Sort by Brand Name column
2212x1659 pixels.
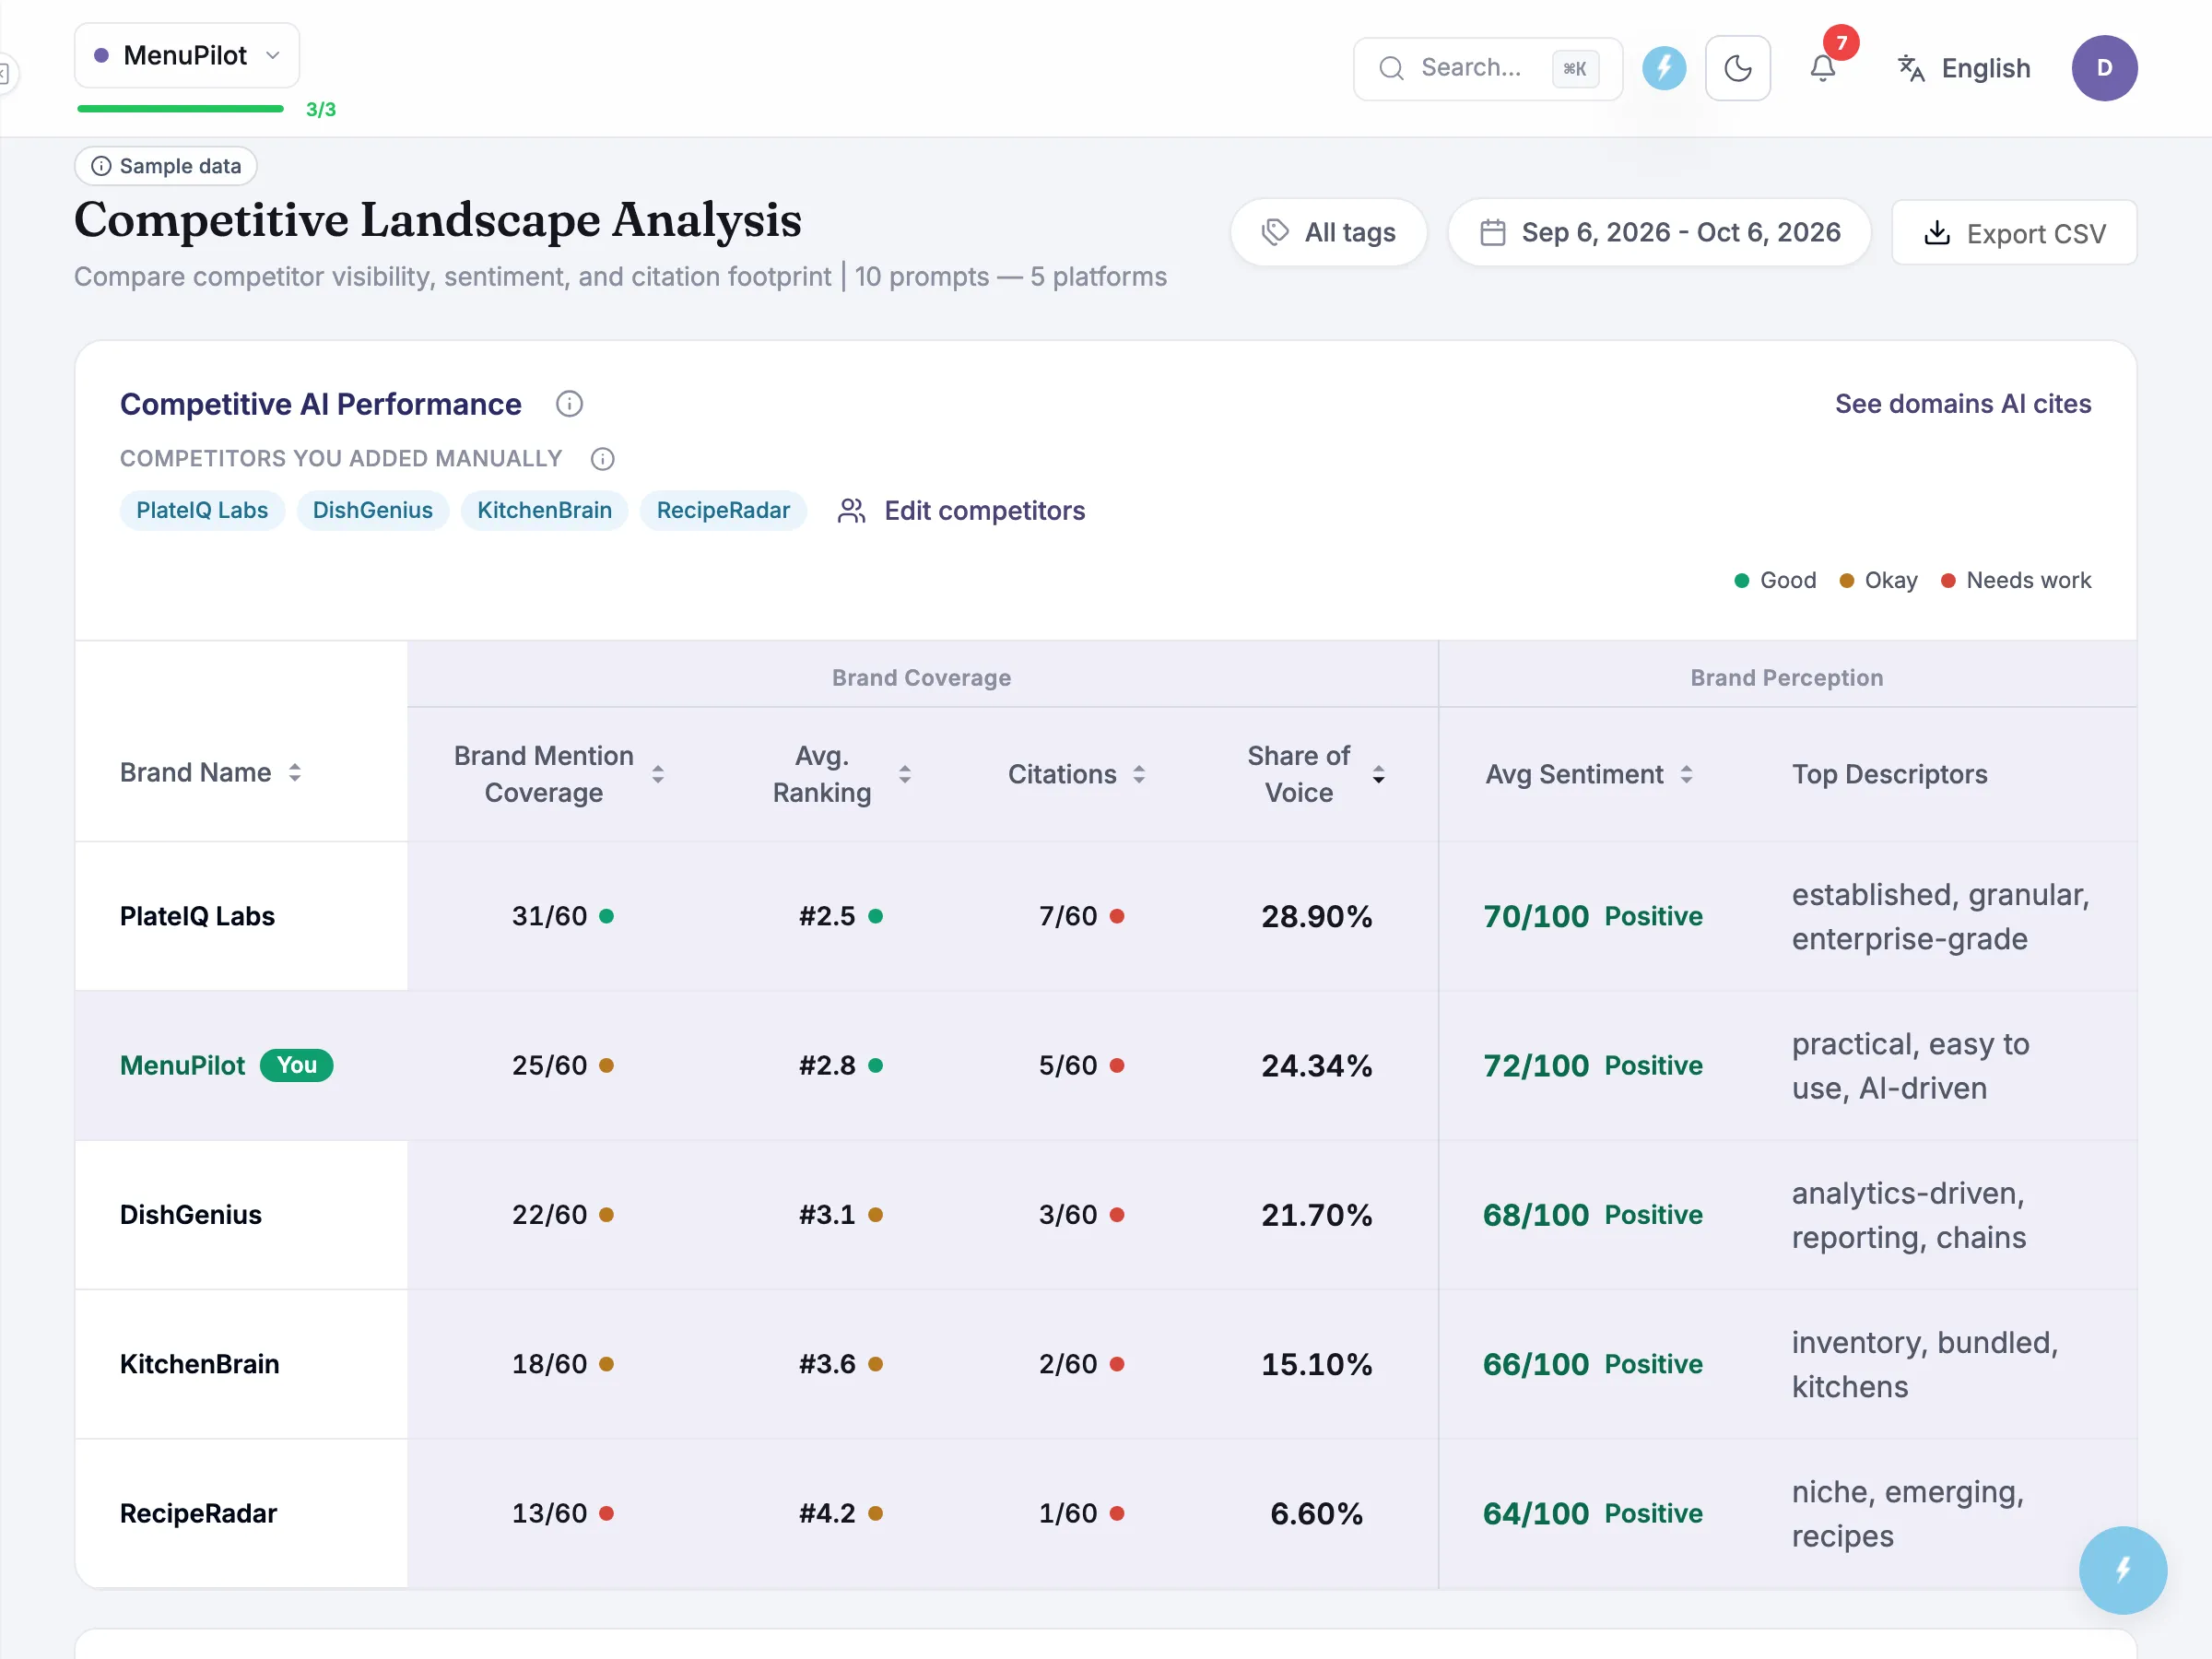211,773
